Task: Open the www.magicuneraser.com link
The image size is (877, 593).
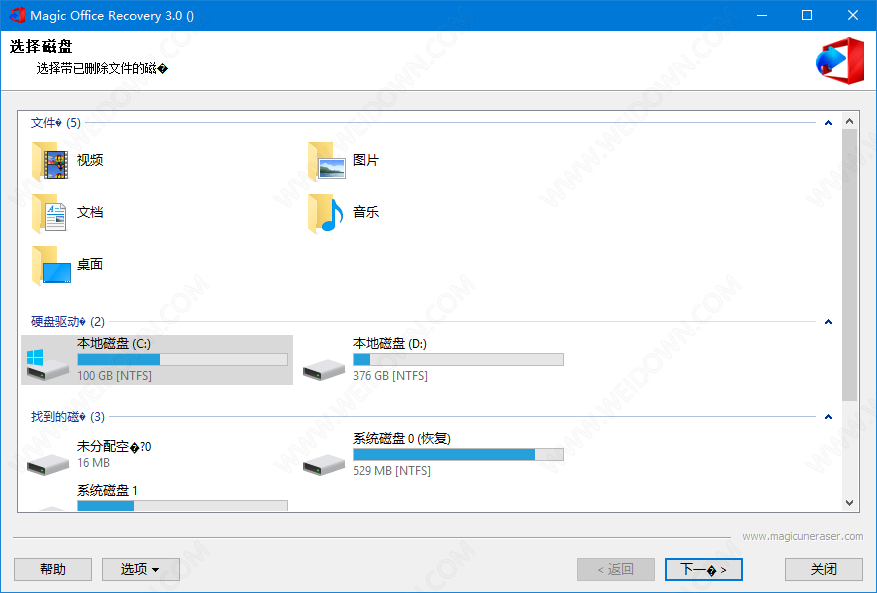Action: pyautogui.click(x=803, y=536)
